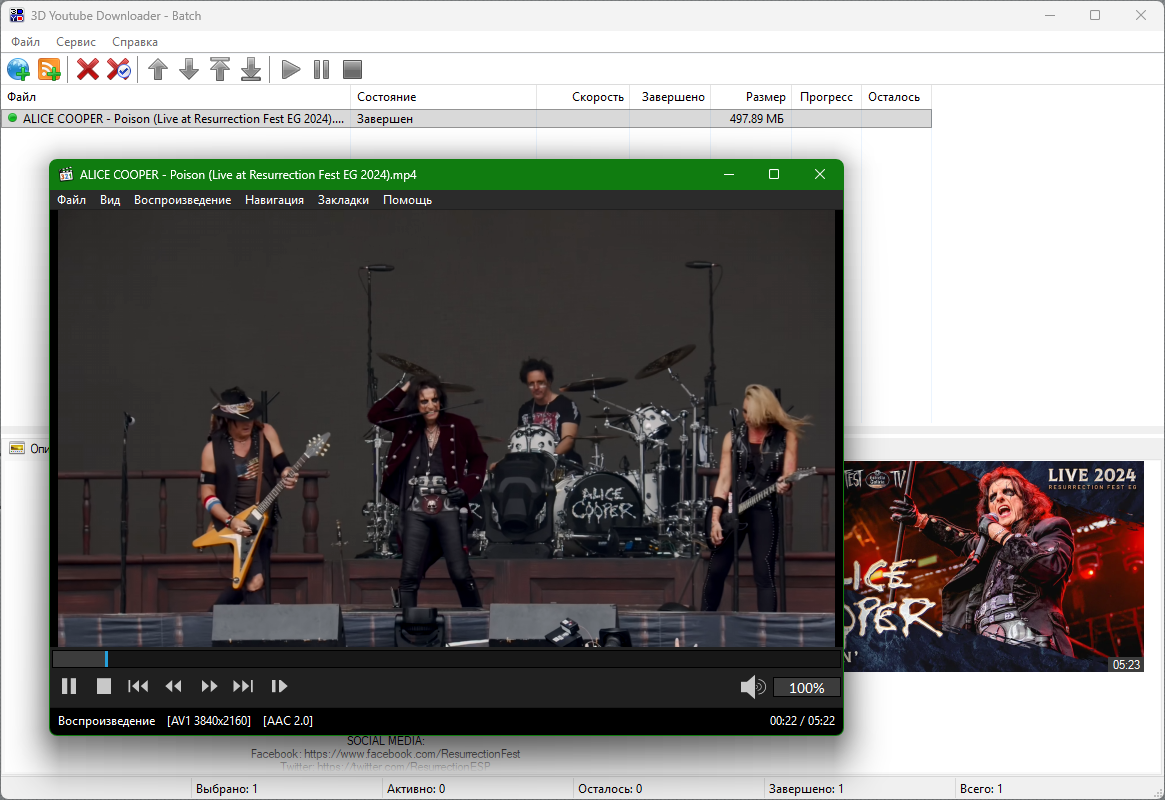Stop downloads with toolbar stop icon

point(352,70)
